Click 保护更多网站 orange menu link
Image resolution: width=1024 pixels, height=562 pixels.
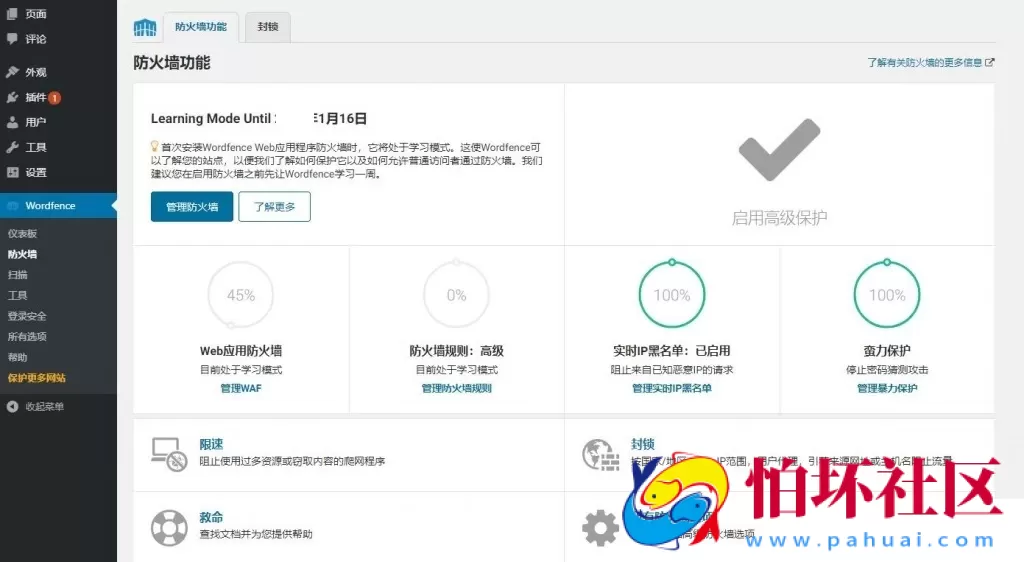(x=37, y=378)
